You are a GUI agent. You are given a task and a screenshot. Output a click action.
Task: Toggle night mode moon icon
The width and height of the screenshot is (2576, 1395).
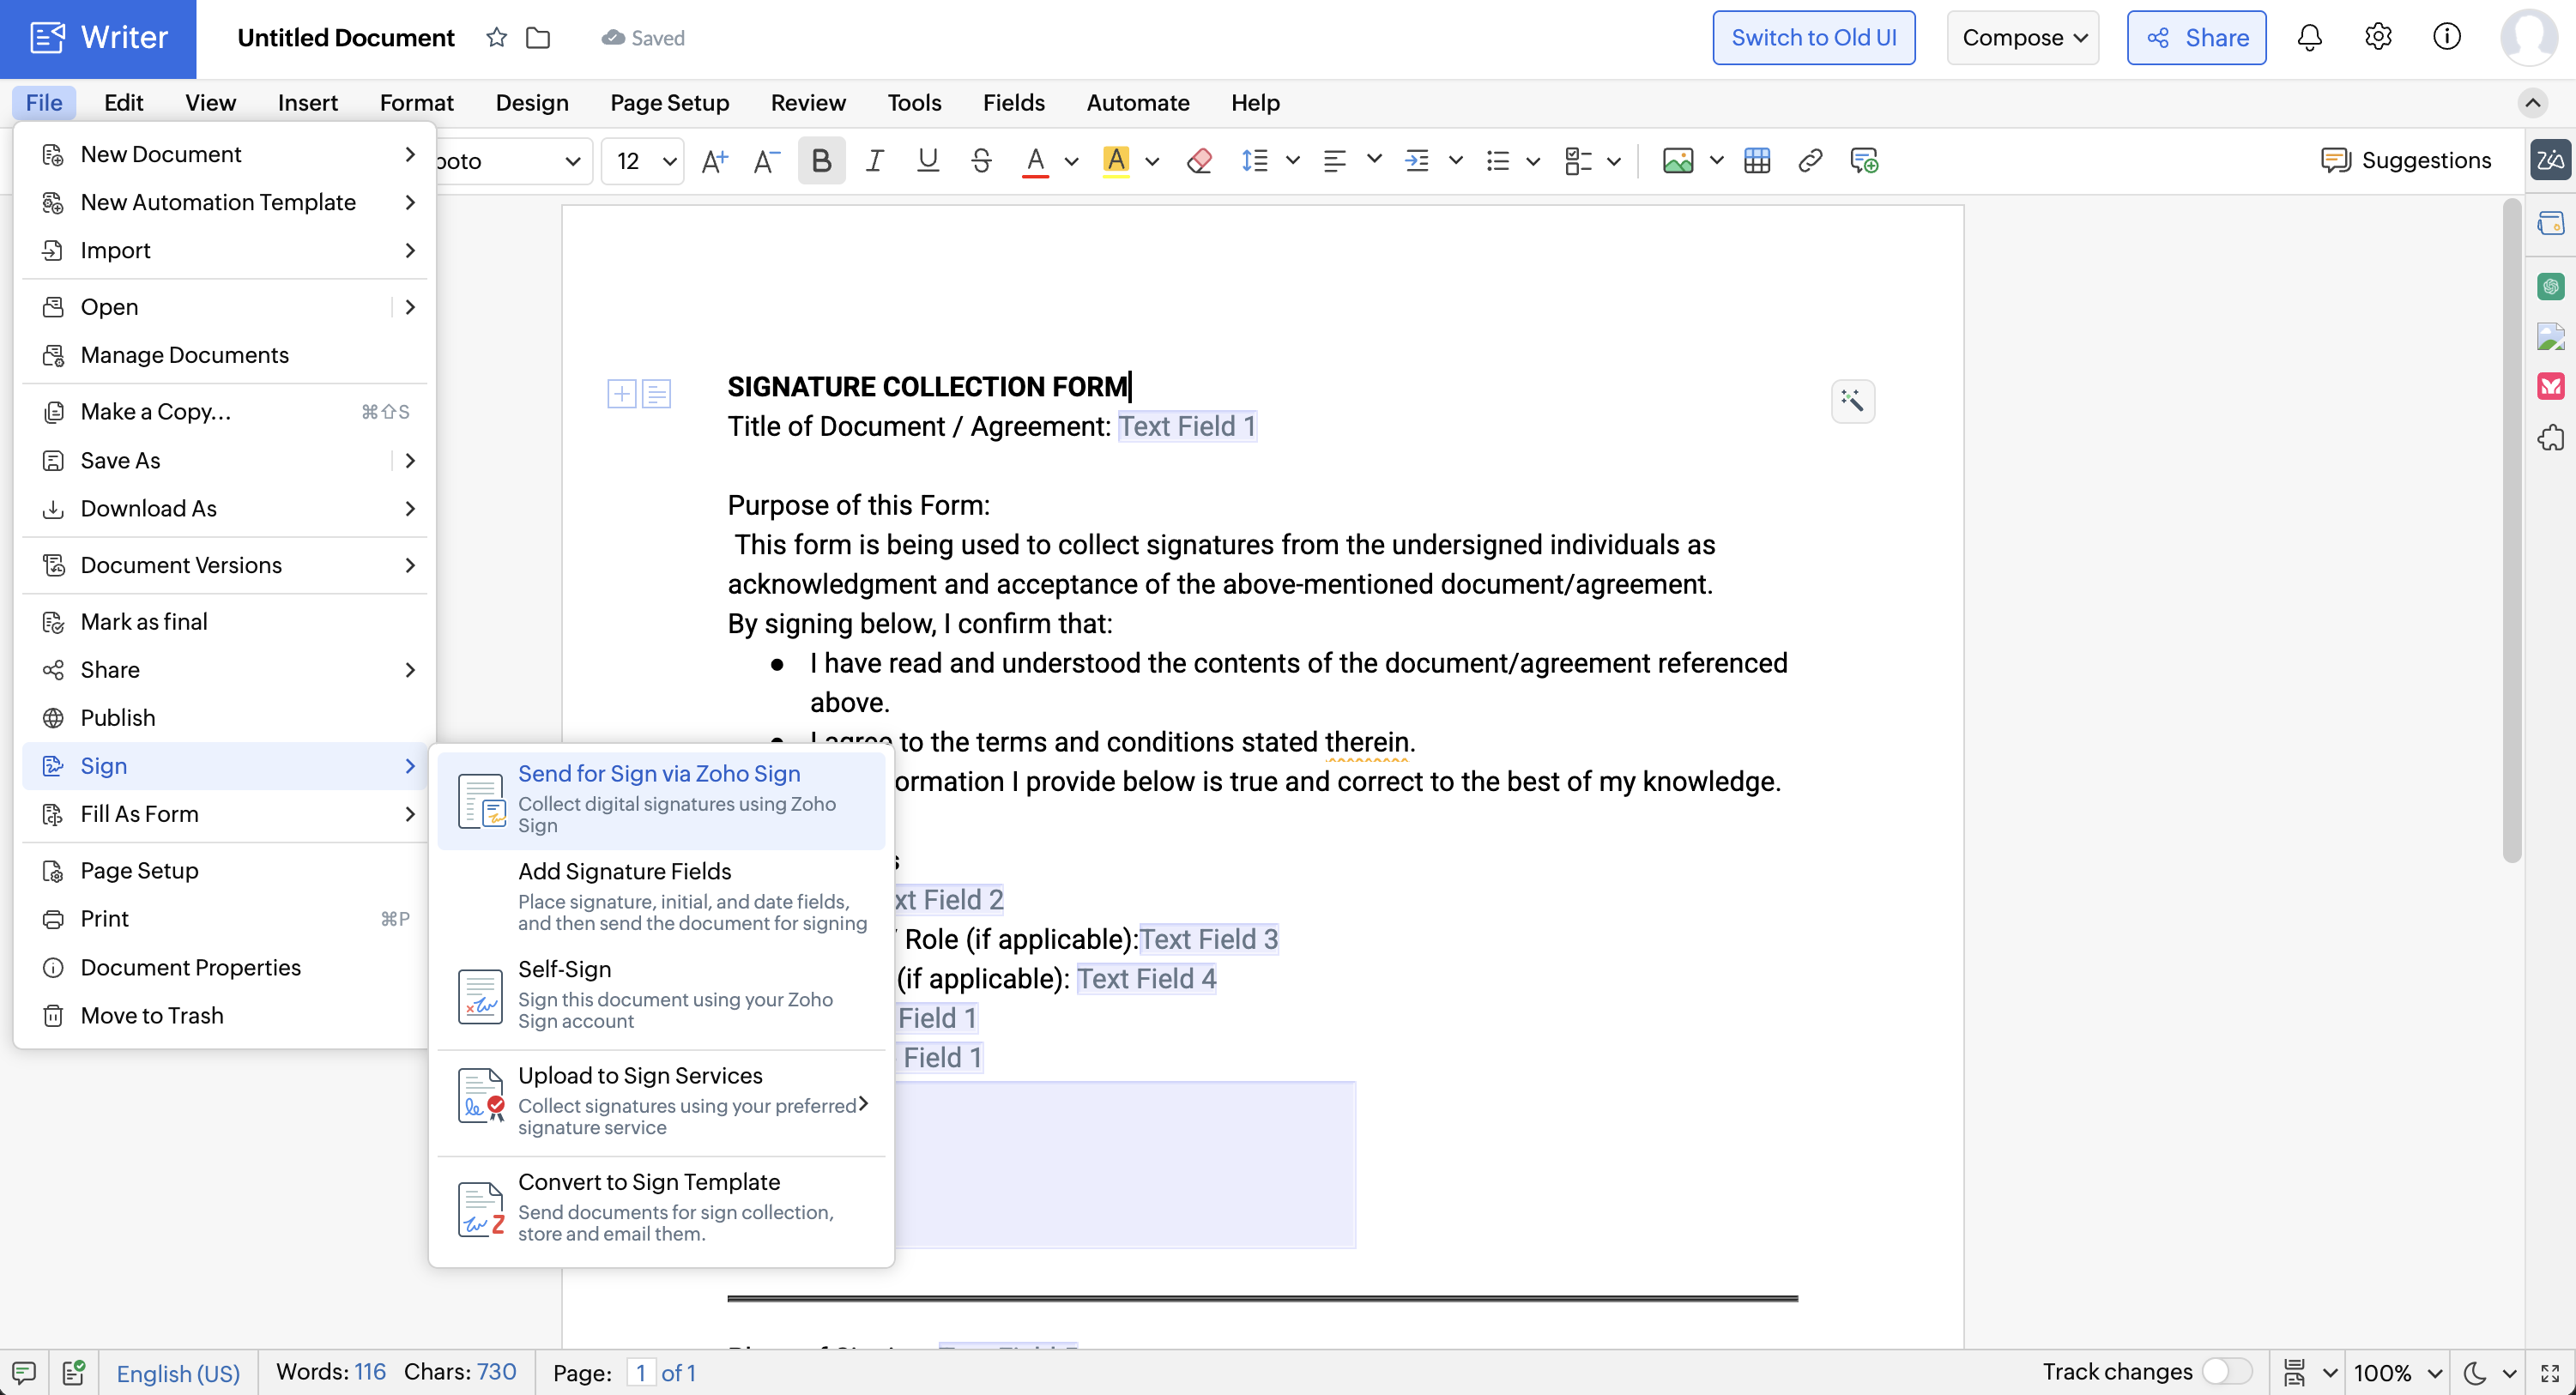tap(2475, 1372)
